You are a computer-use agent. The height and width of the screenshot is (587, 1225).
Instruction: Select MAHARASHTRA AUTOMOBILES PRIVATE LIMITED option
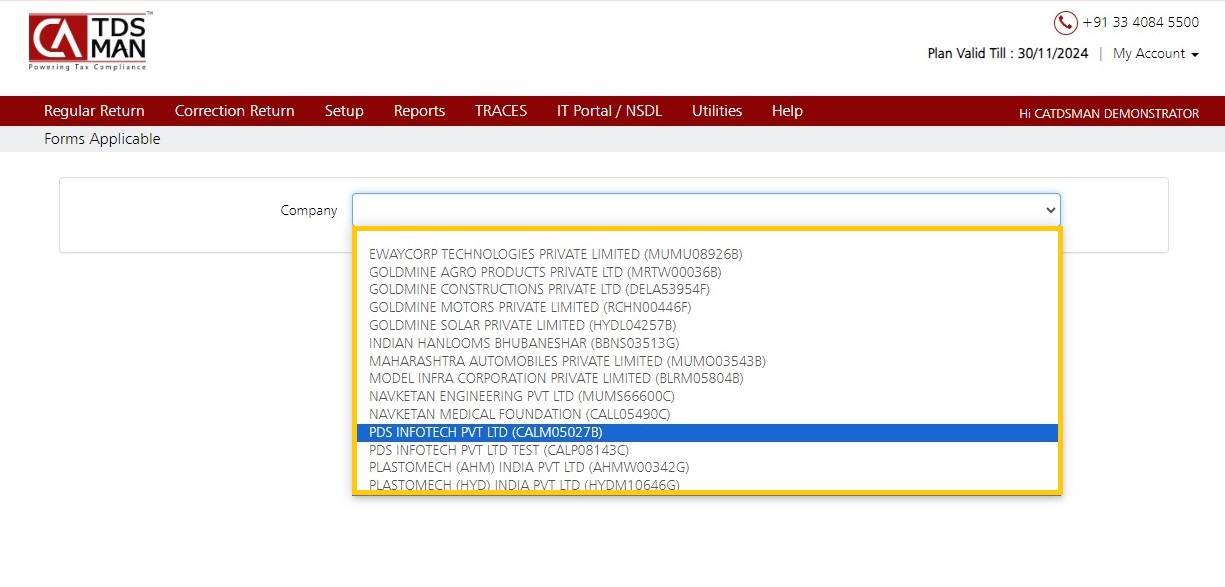point(707,361)
